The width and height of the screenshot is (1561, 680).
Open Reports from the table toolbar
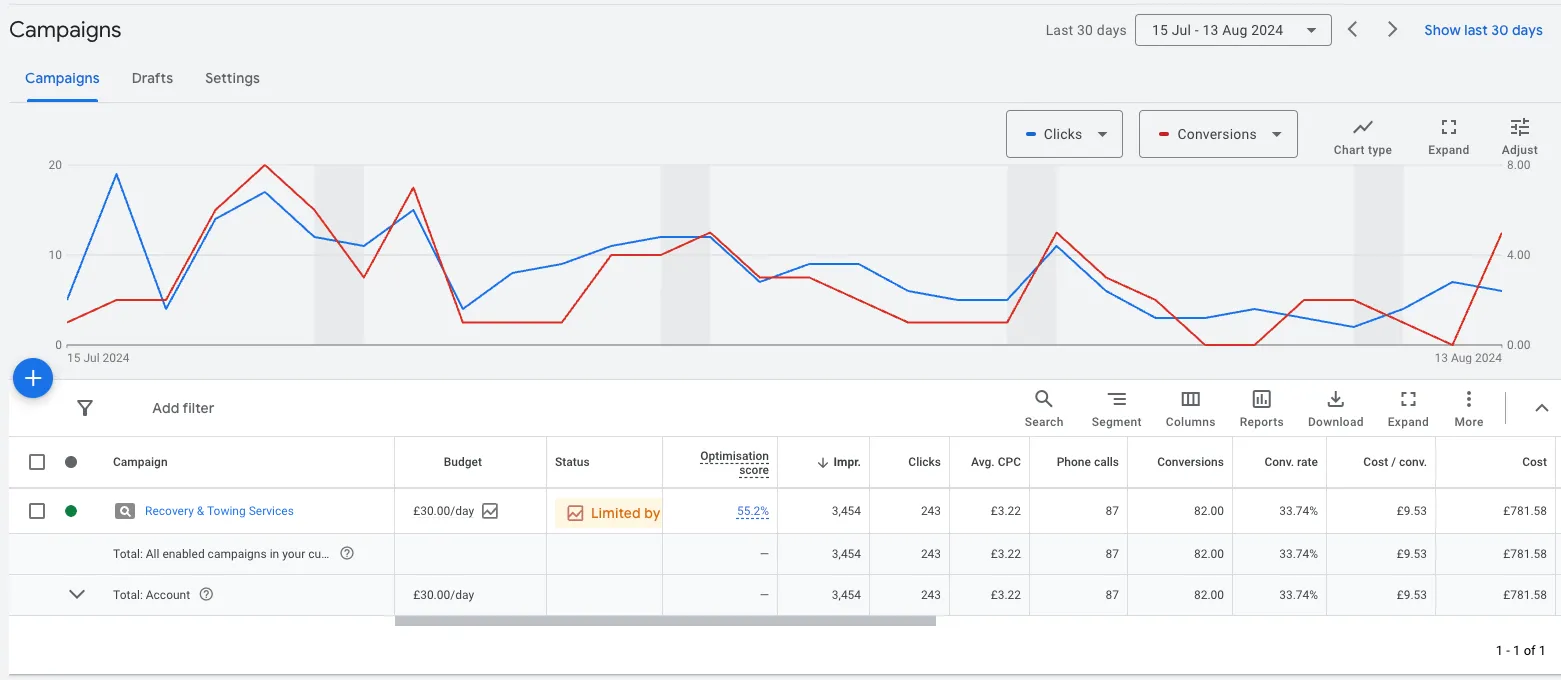[x=1261, y=408]
